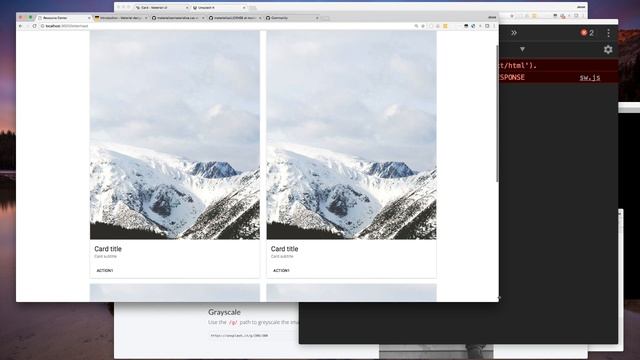Switch to the Introduction Material design tab
Viewport: 640px width, 360px height.
click(x=120, y=18)
